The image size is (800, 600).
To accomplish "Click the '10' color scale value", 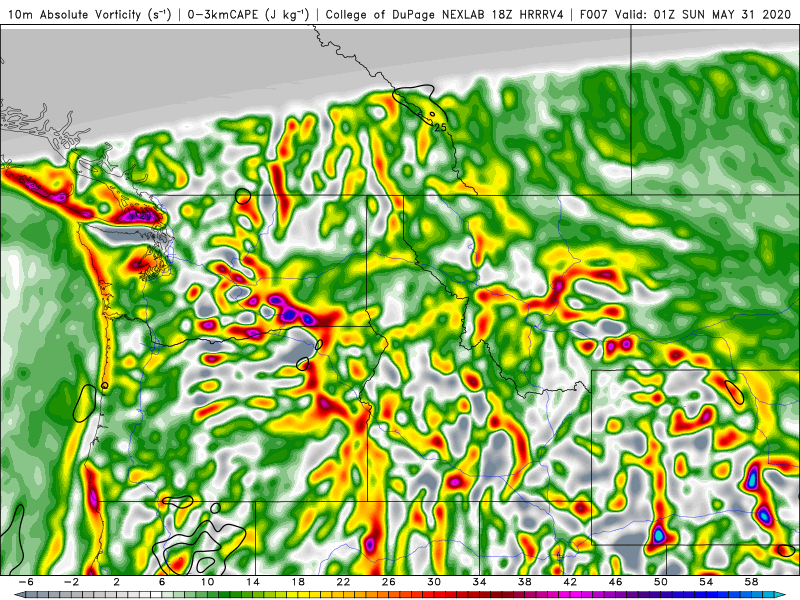I will coord(207,582).
